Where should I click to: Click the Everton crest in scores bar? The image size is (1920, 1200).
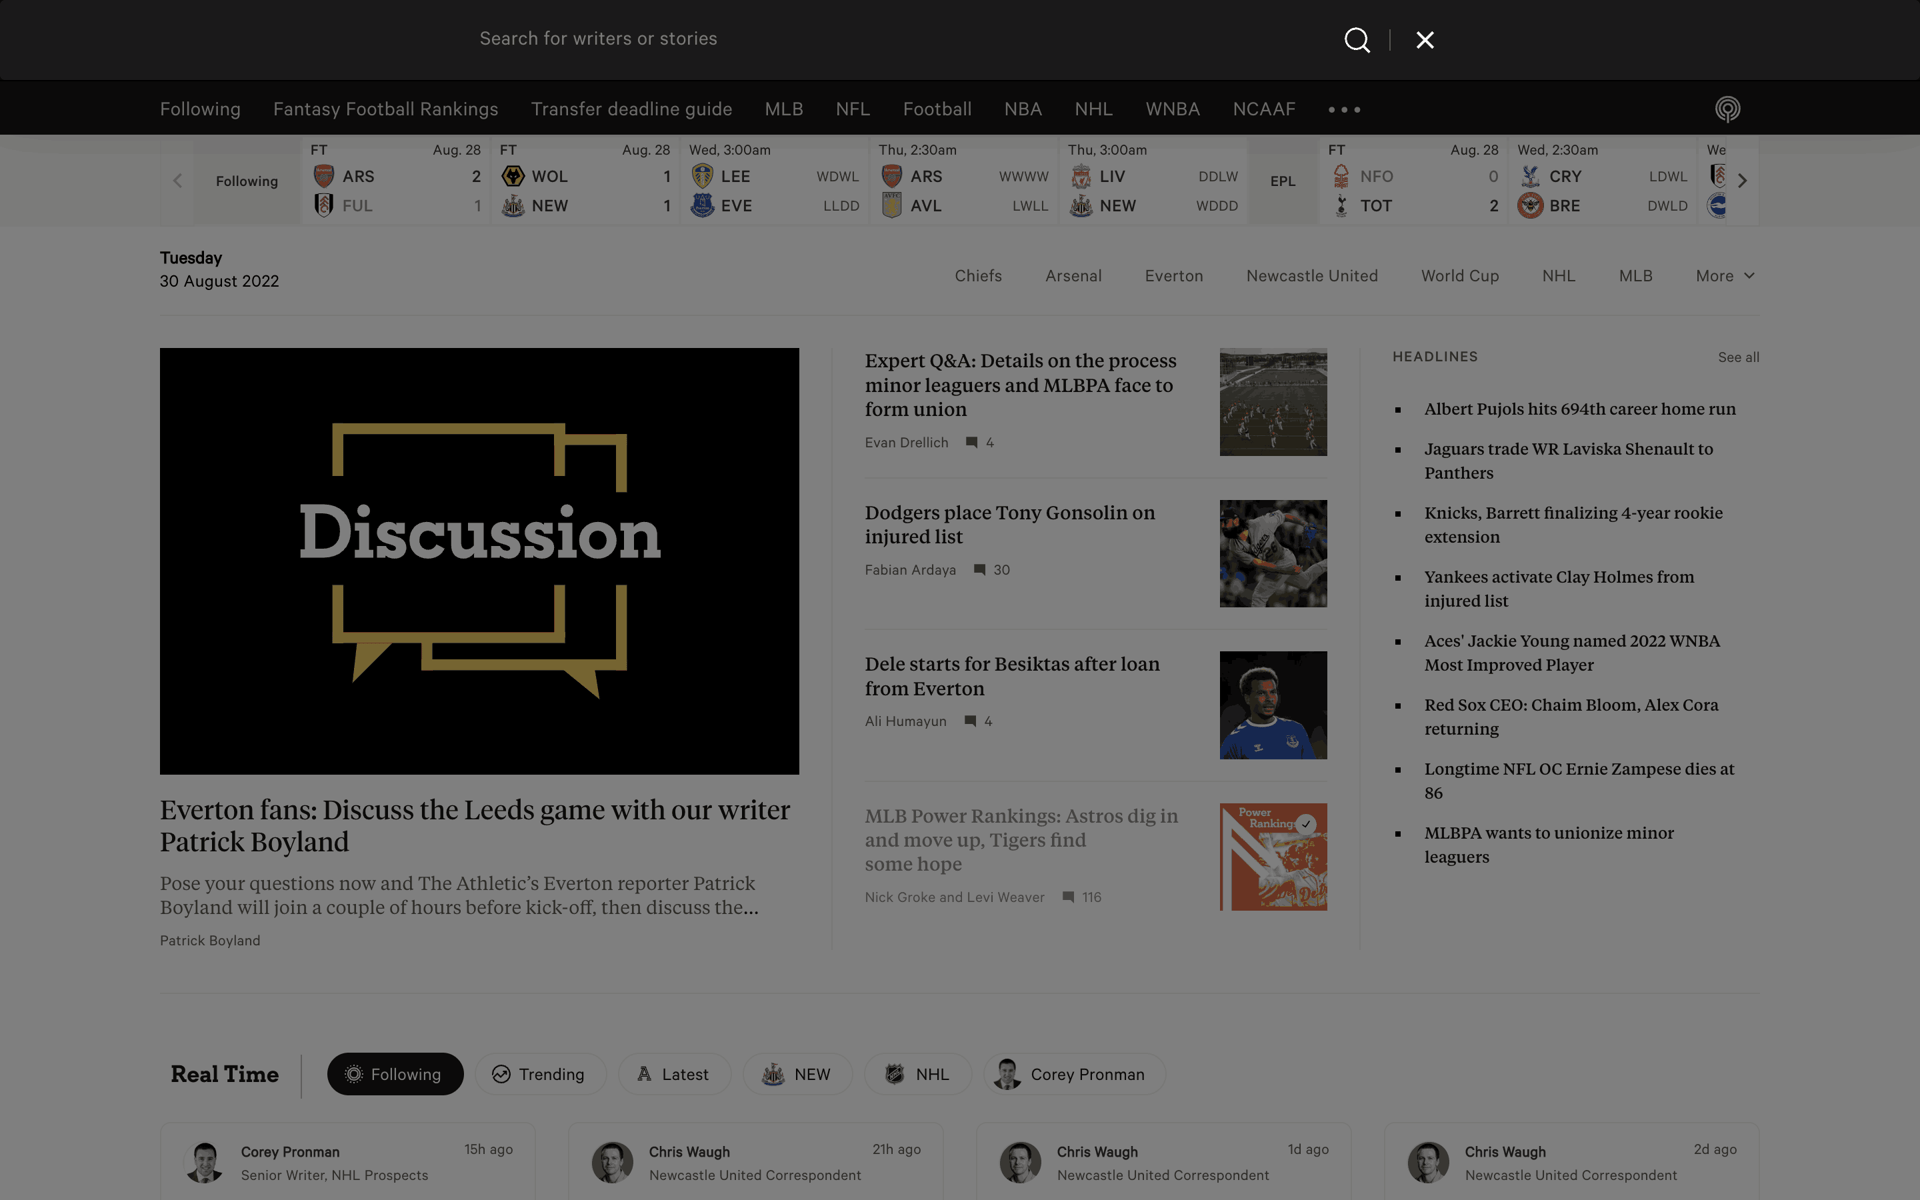(x=703, y=206)
